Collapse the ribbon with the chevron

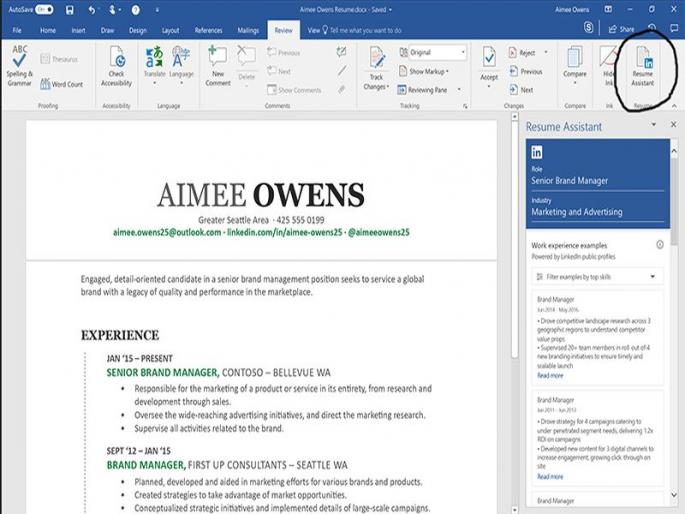(675, 106)
